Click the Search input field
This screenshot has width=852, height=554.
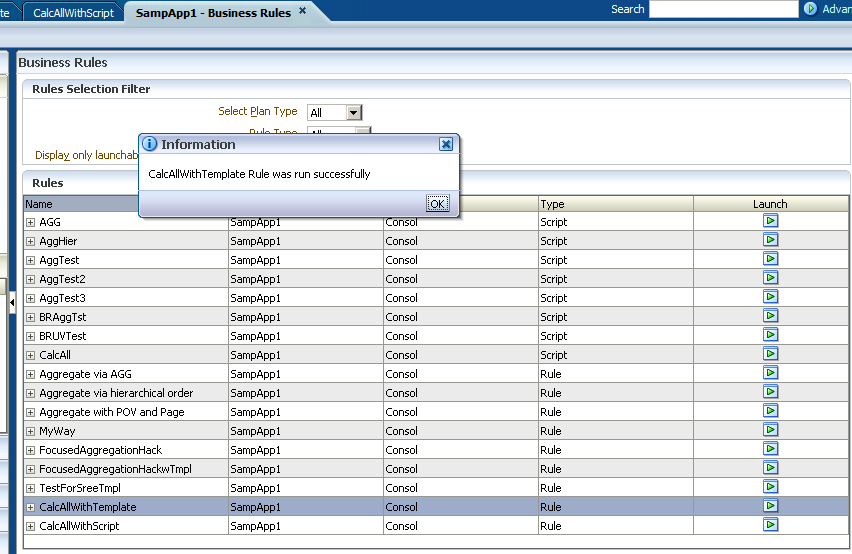tap(723, 9)
